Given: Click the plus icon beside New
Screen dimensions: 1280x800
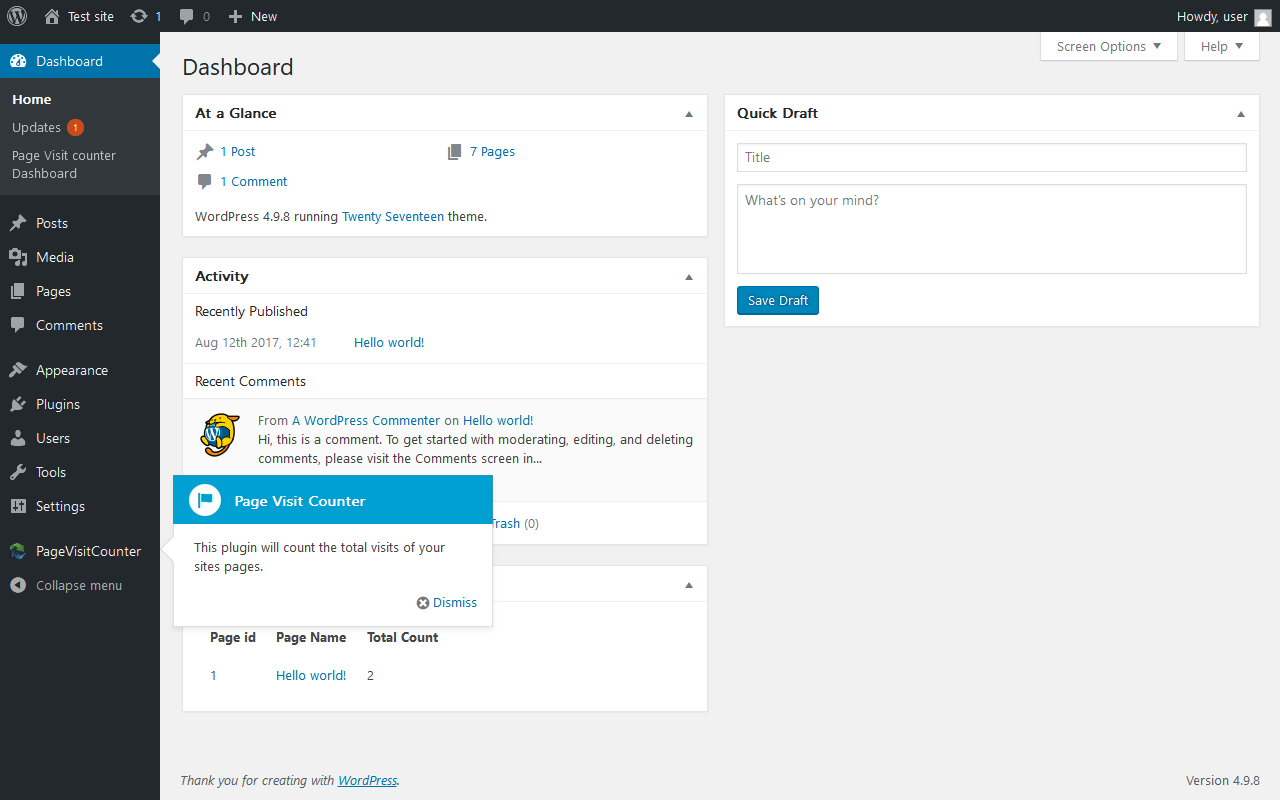Looking at the screenshot, I should [235, 16].
